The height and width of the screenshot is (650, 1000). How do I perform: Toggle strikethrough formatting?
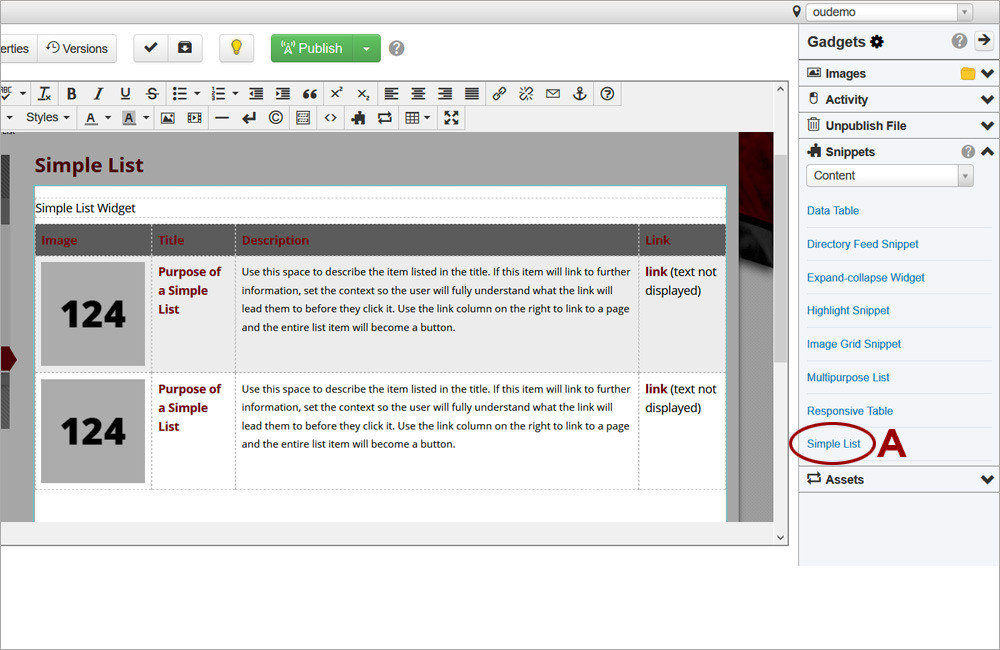click(x=152, y=94)
